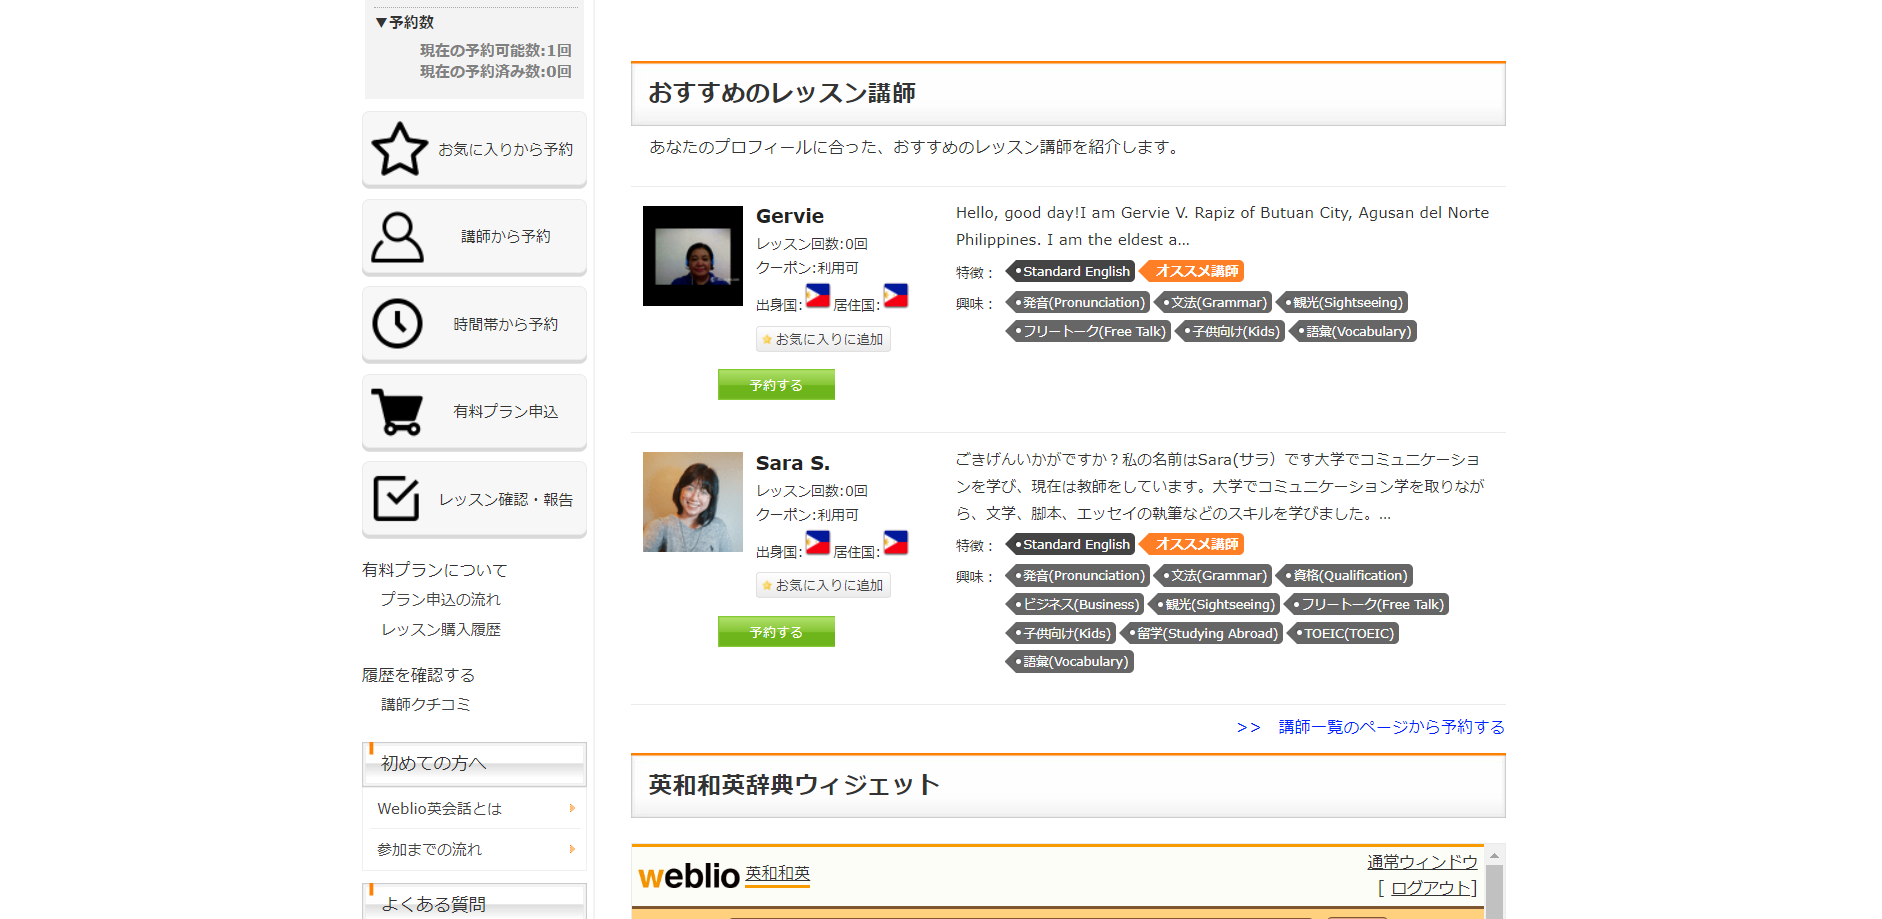Open Sara S.'s profile photo
The image size is (1882, 919).
[x=692, y=502]
